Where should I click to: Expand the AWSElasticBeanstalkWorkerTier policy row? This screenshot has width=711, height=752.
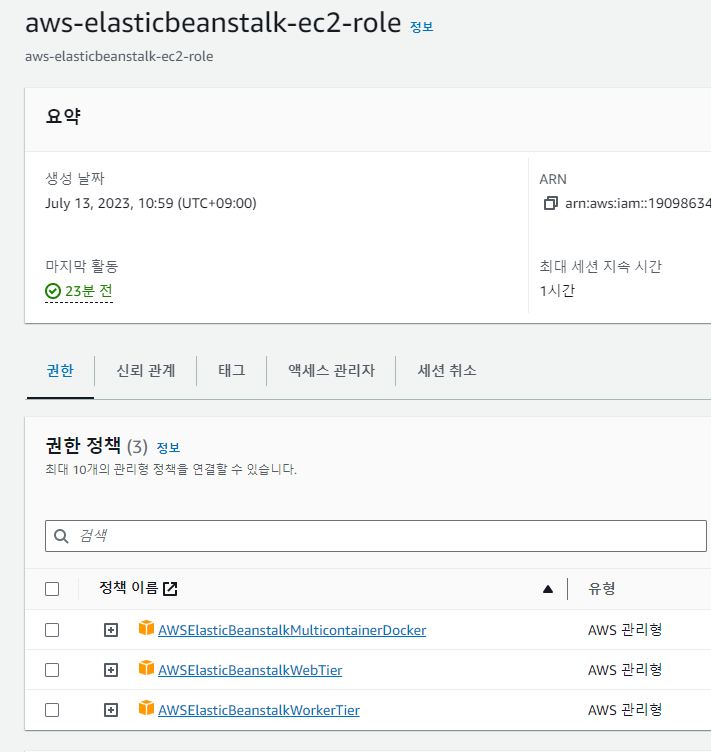111,710
